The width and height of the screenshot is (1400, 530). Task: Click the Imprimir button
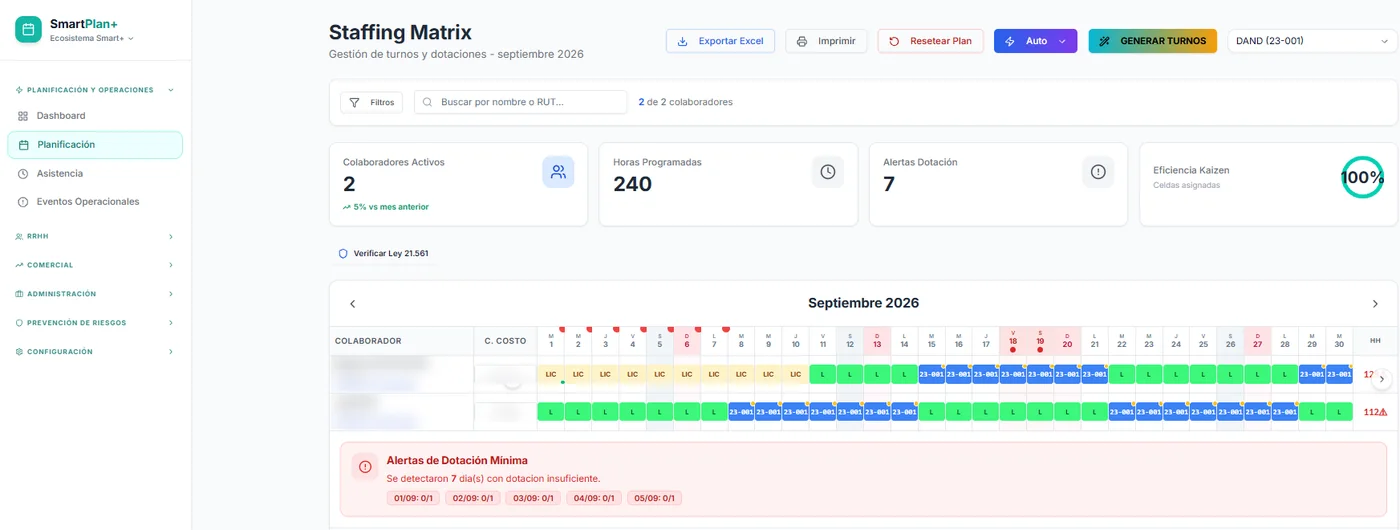(826, 41)
